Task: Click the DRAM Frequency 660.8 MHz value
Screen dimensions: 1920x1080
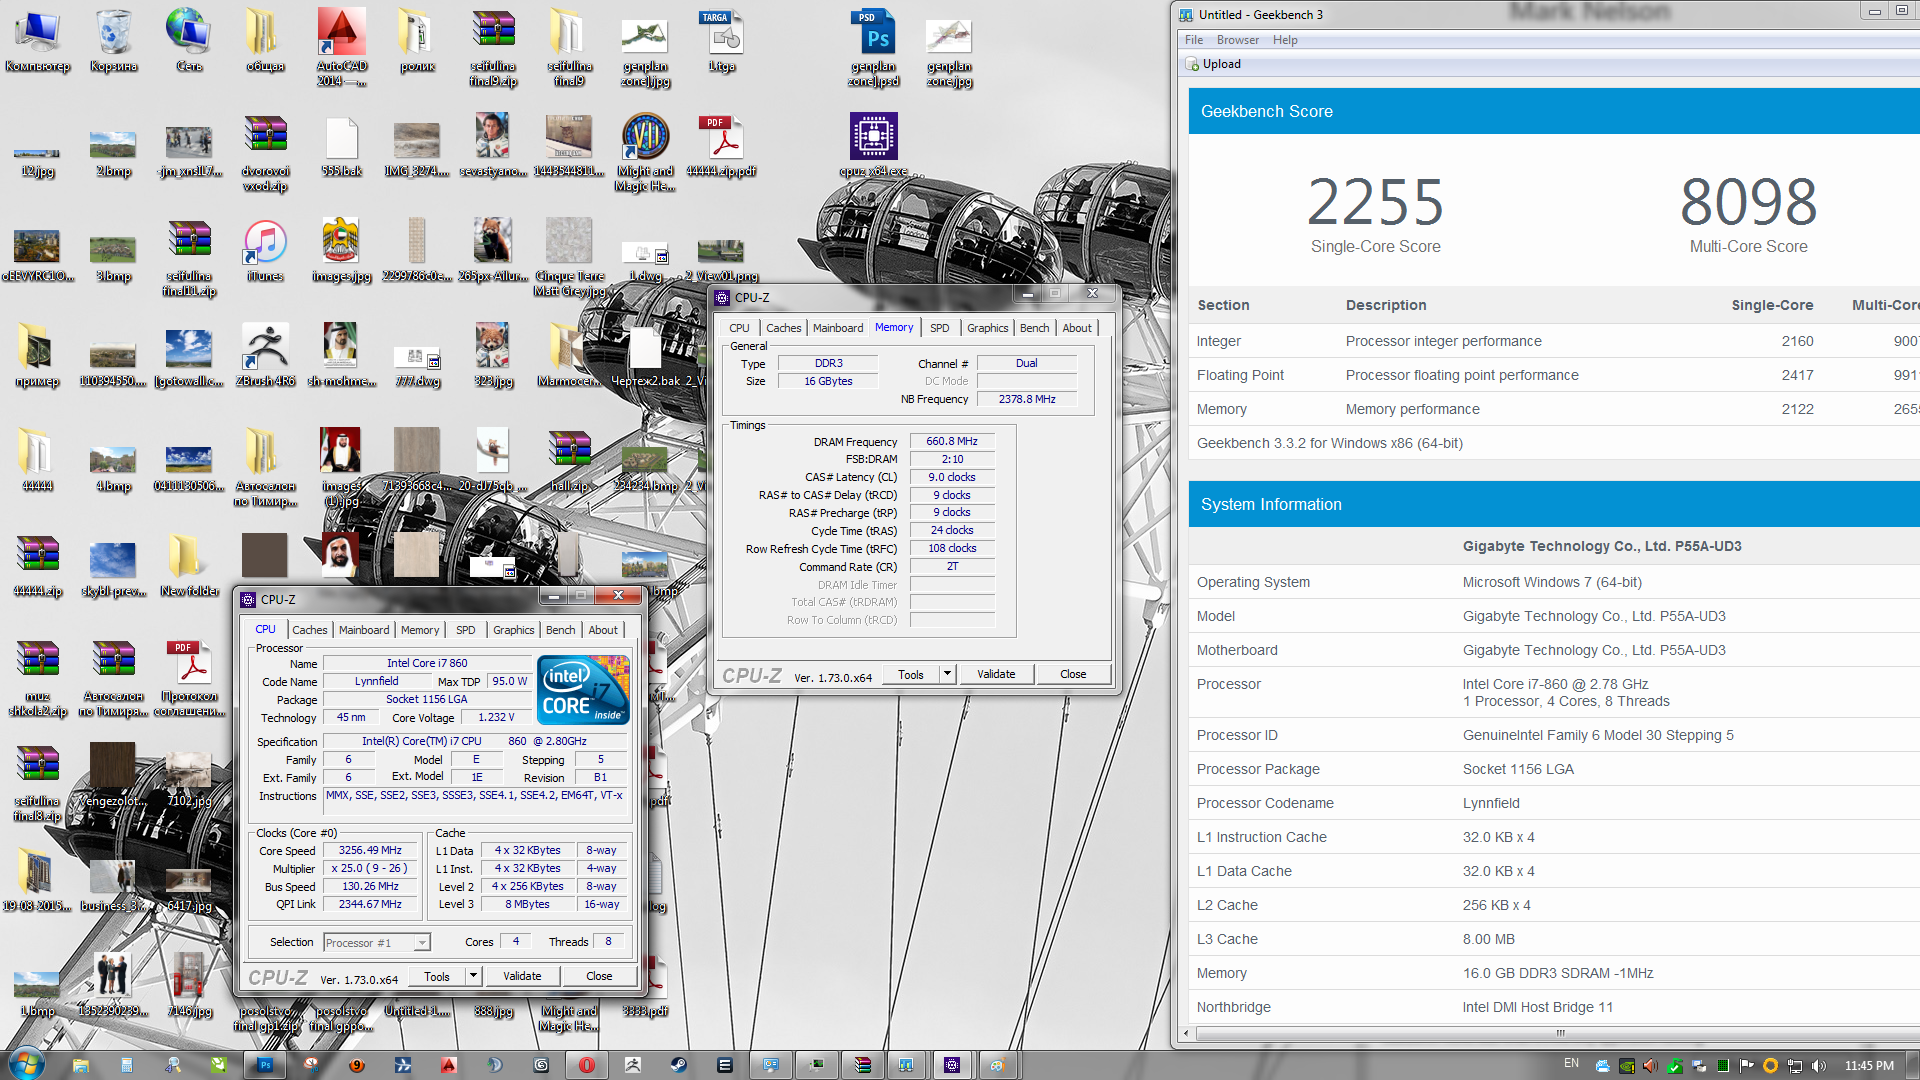Action: pyautogui.click(x=952, y=441)
